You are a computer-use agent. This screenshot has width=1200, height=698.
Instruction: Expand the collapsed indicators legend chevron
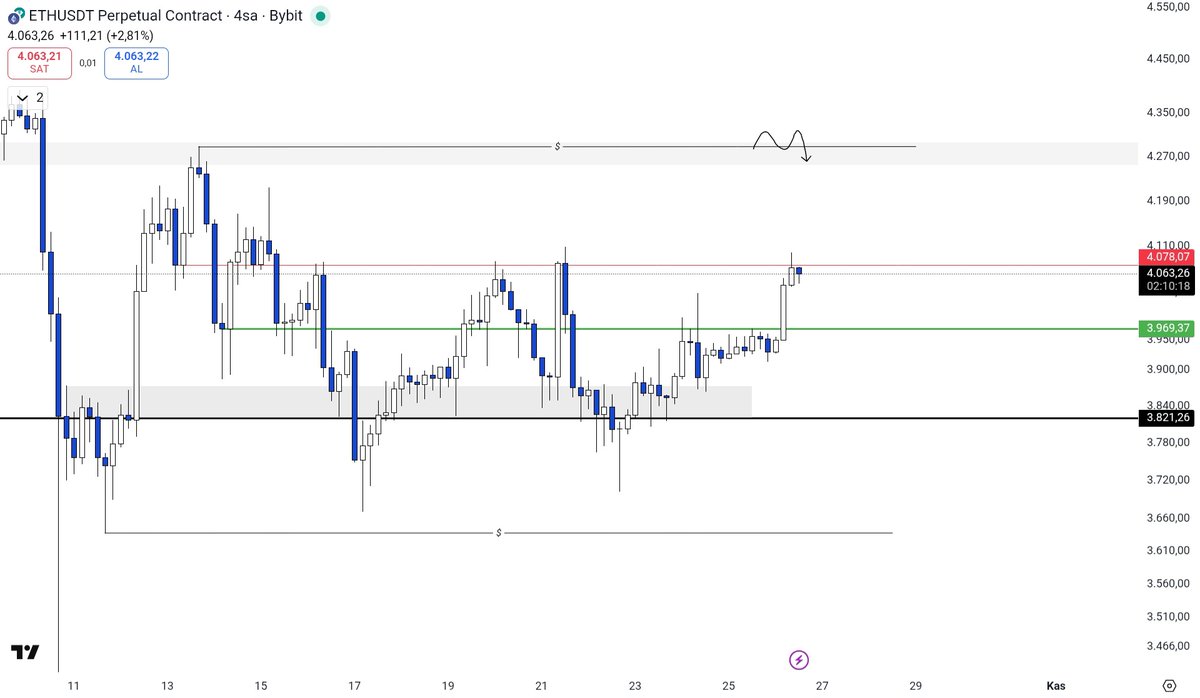click(x=21, y=98)
